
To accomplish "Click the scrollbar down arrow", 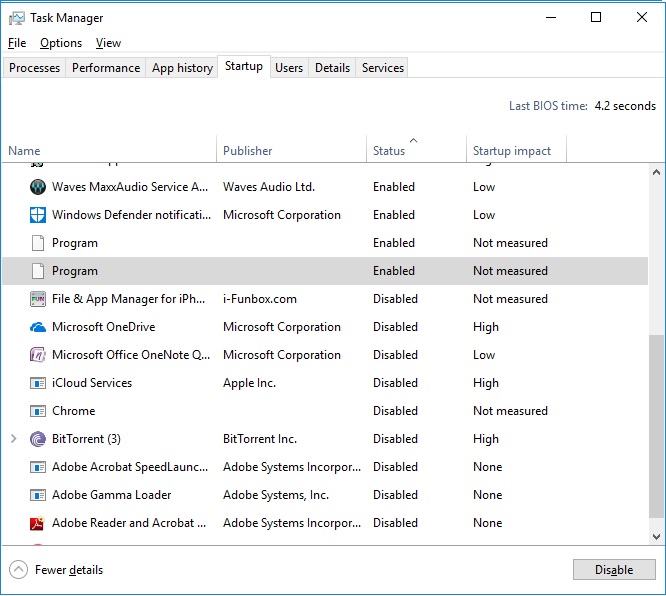I will tap(656, 537).
